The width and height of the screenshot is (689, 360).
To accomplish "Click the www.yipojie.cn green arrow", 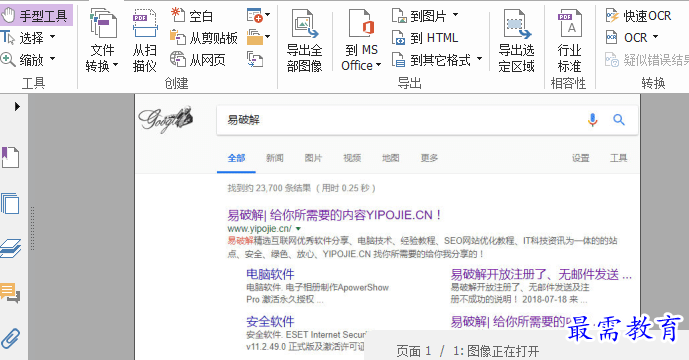I will click(298, 229).
